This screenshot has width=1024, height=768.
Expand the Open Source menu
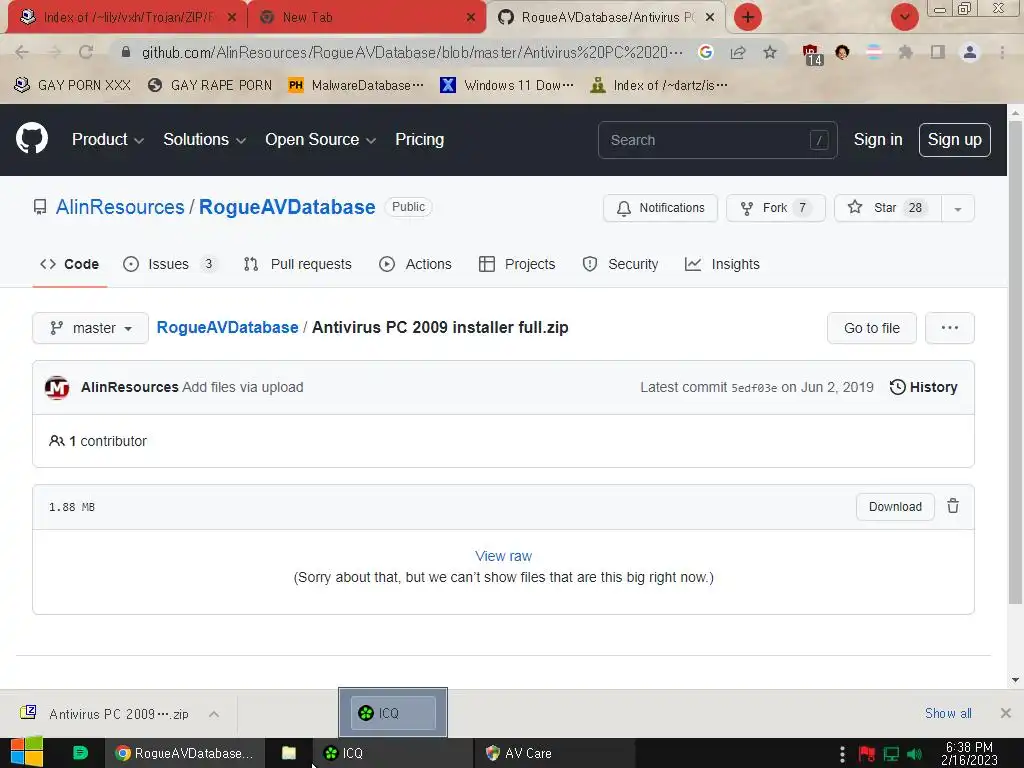click(320, 140)
